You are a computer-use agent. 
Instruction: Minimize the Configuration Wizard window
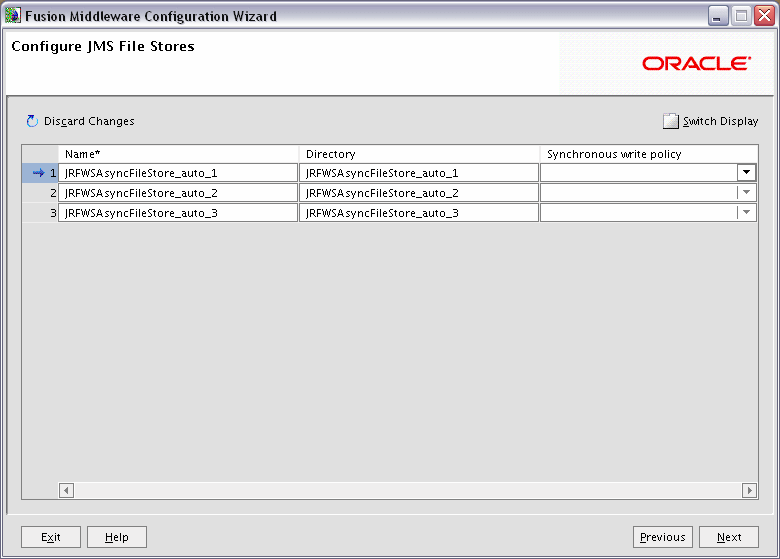[x=718, y=16]
